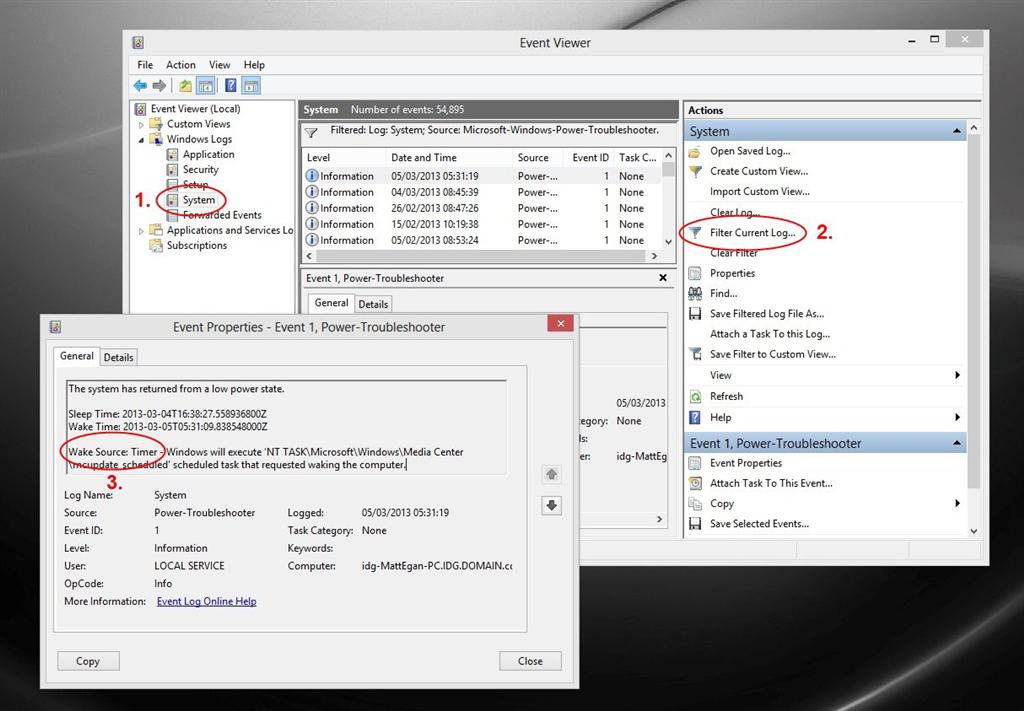Click in the event description text box

[286, 427]
